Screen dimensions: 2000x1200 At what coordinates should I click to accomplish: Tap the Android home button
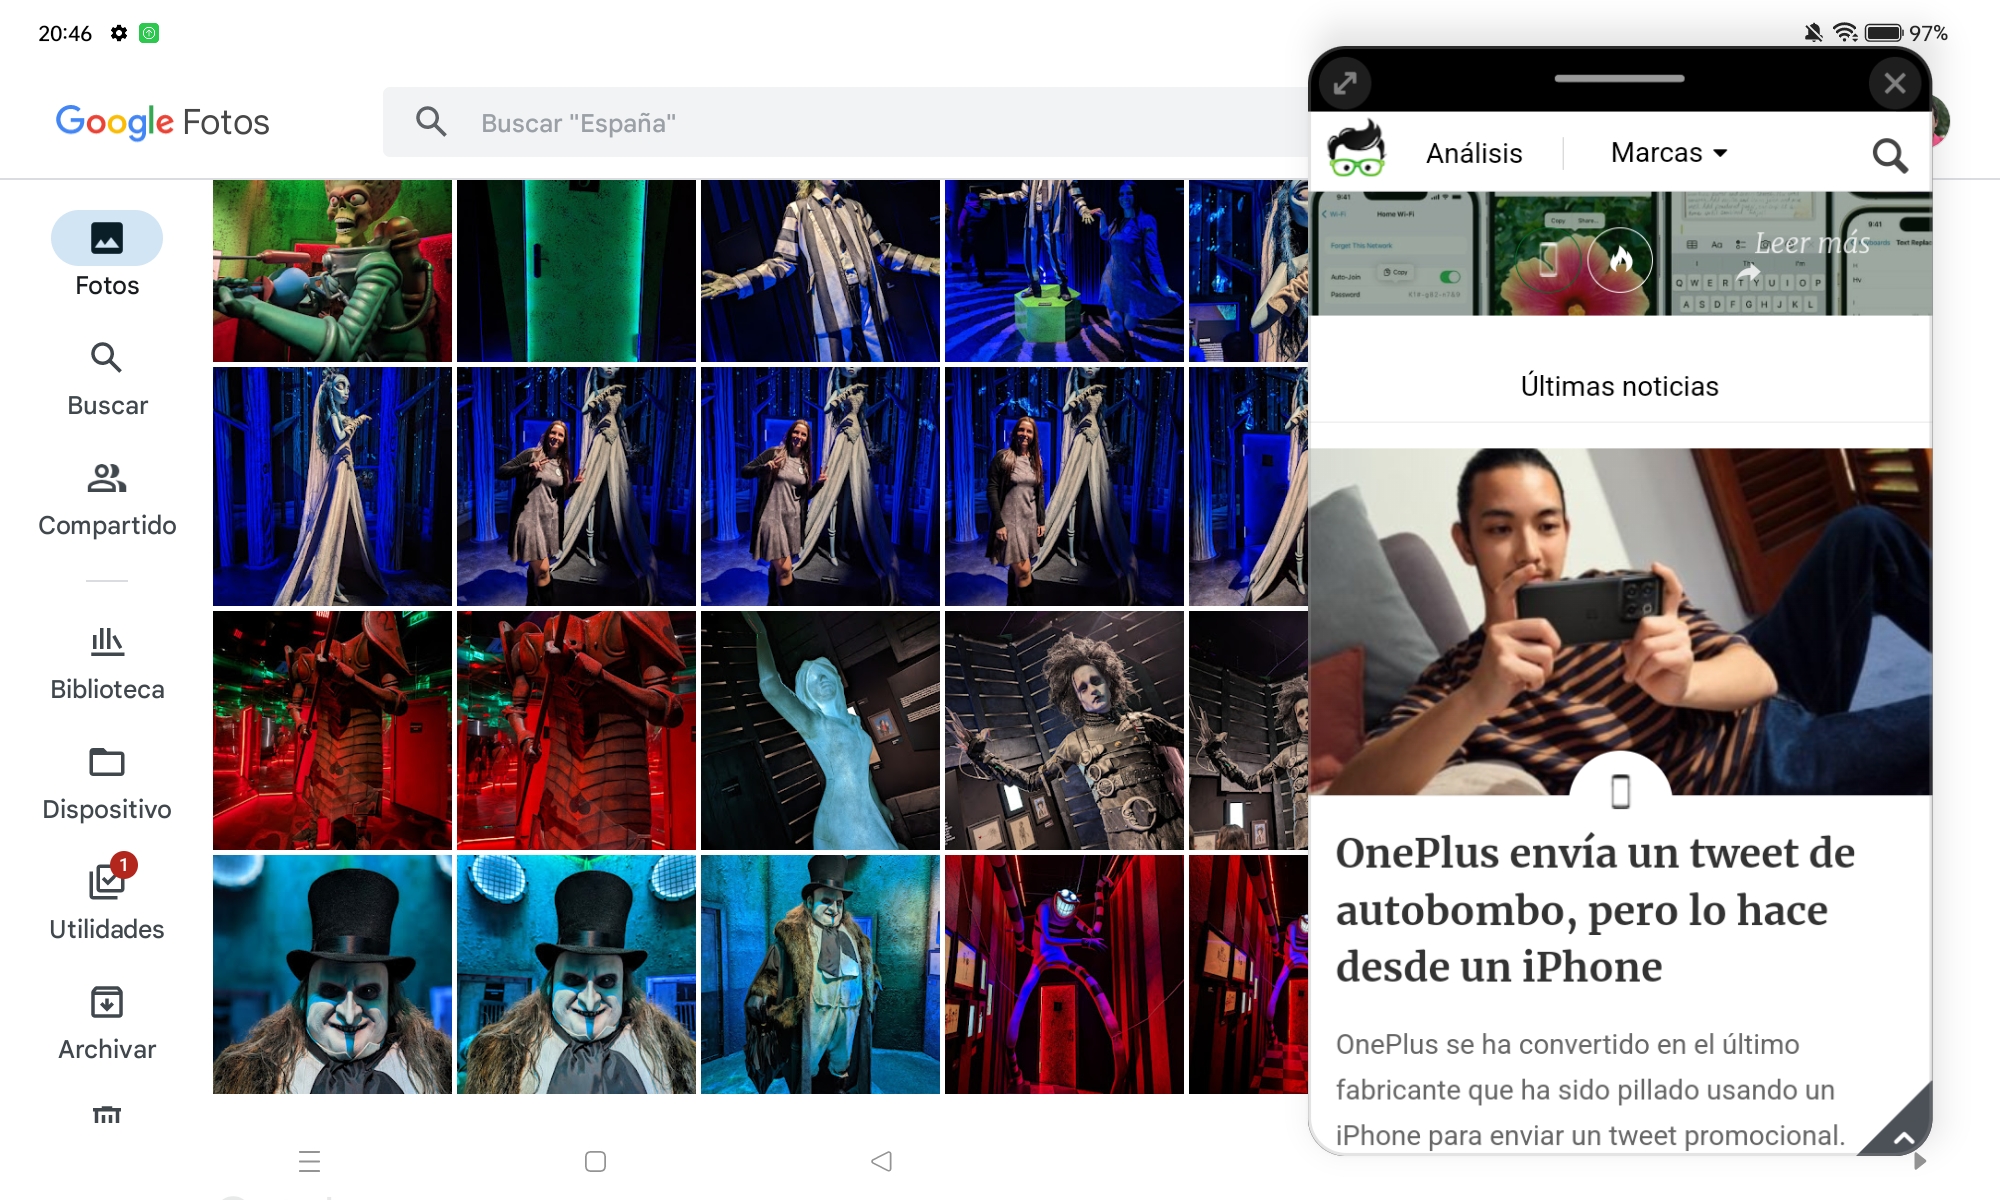(x=595, y=1161)
